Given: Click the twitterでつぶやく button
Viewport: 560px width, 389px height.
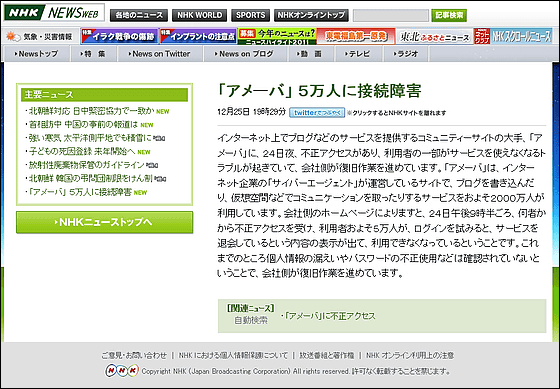Looking at the screenshot, I should (317, 113).
